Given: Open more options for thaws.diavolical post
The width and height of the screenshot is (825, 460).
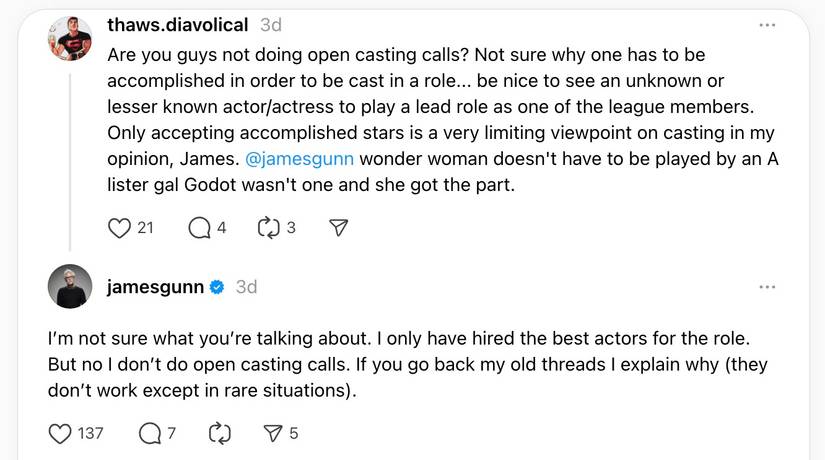Looking at the screenshot, I should (x=767, y=24).
